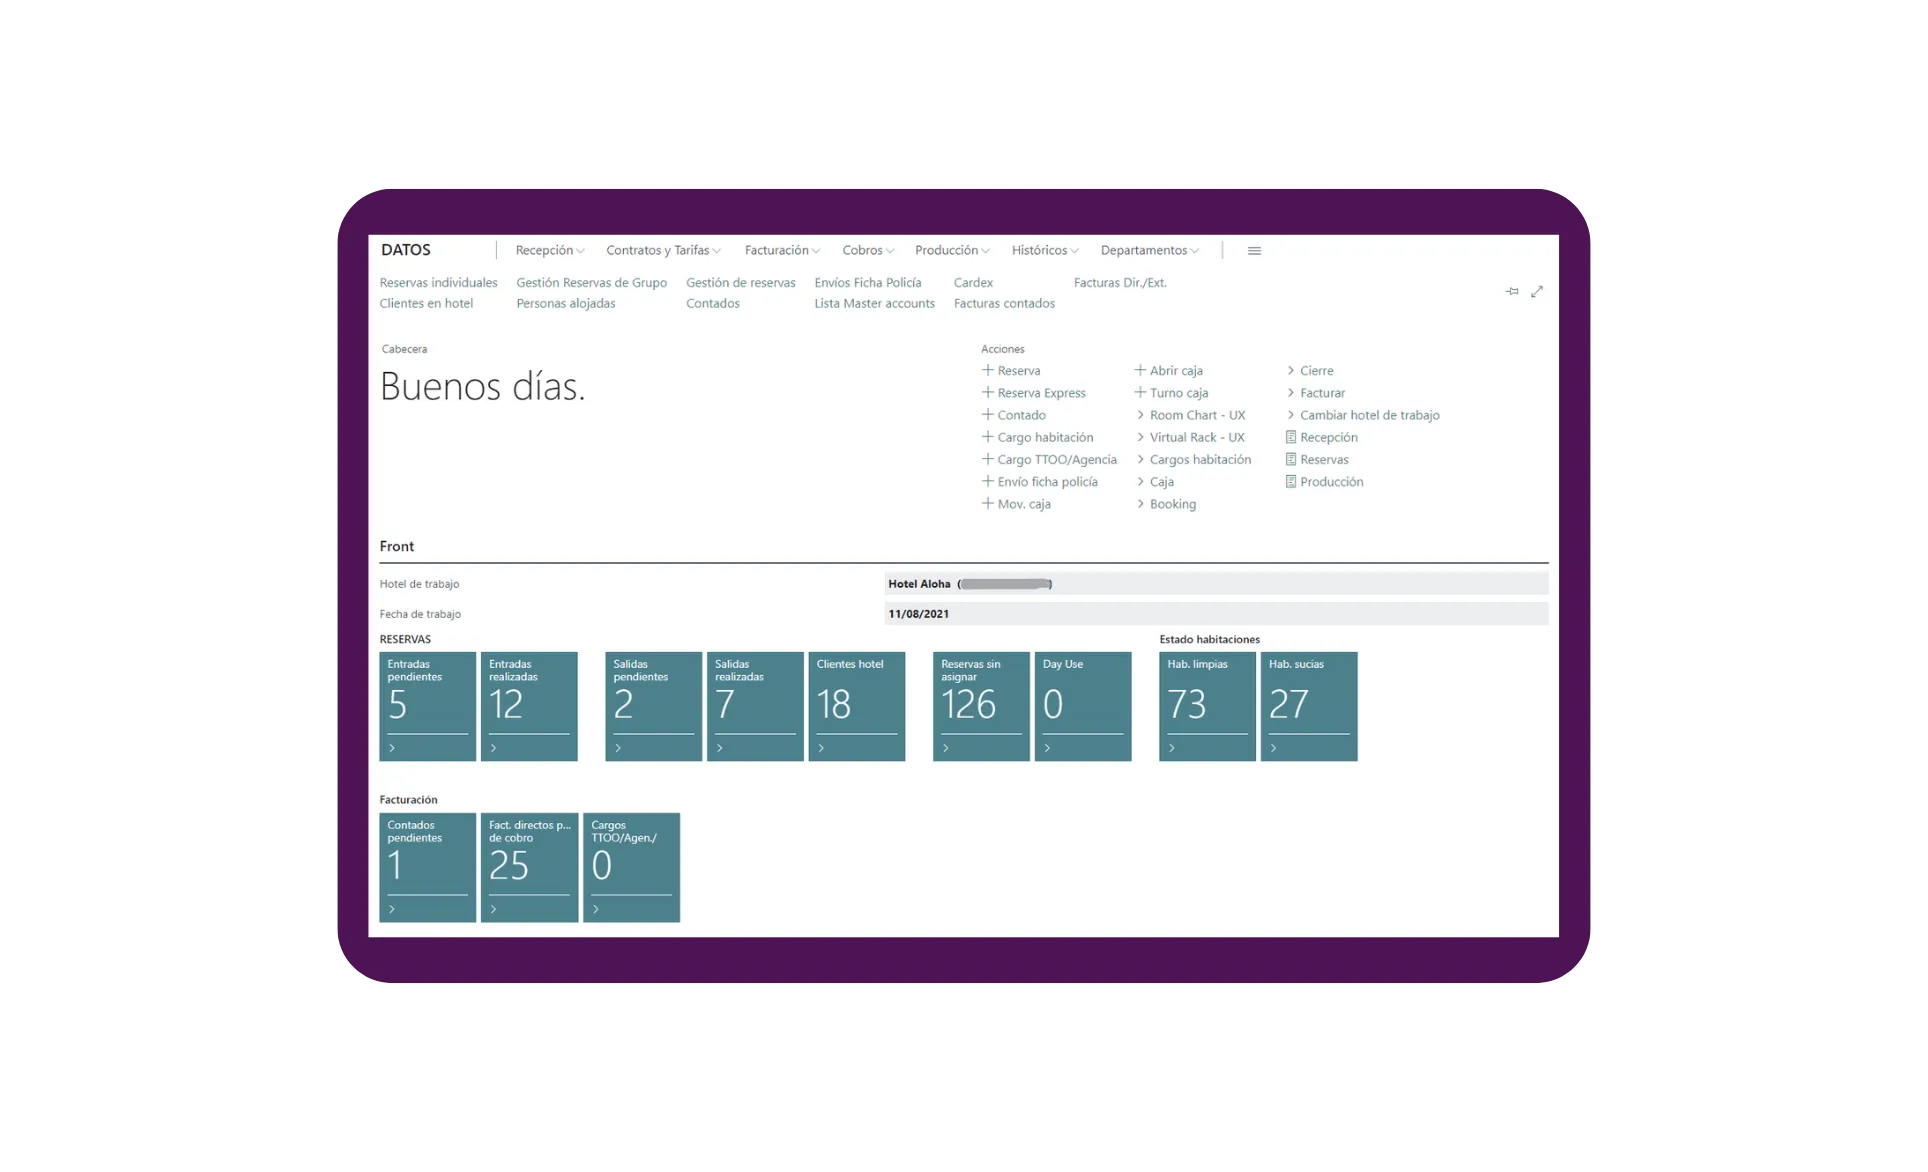Expand the Producción dropdown menu
Image resolution: width=1928 pixels, height=1172 pixels.
[x=952, y=251]
